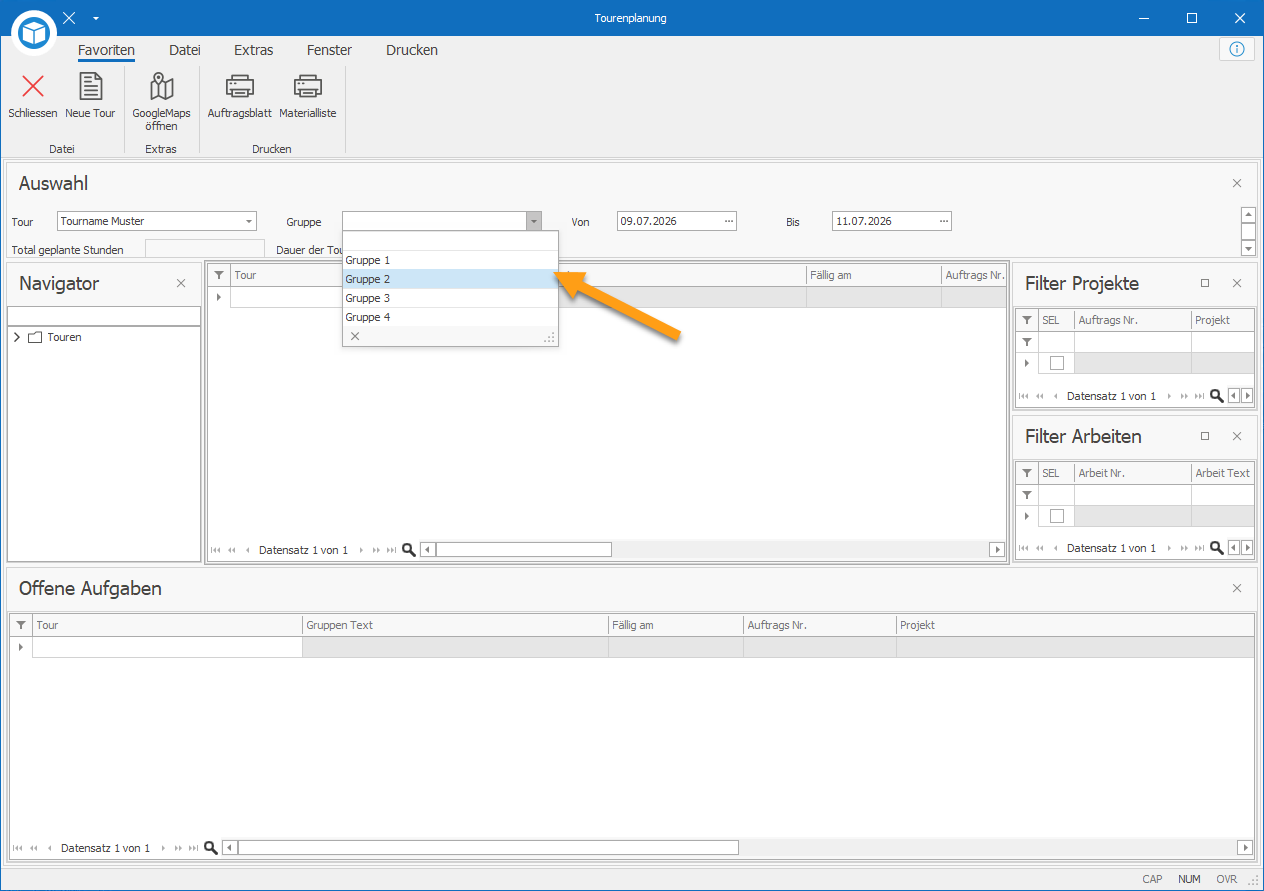Click the empty Tour cell in Offene Aufgaben
The width and height of the screenshot is (1264, 891).
[167, 647]
